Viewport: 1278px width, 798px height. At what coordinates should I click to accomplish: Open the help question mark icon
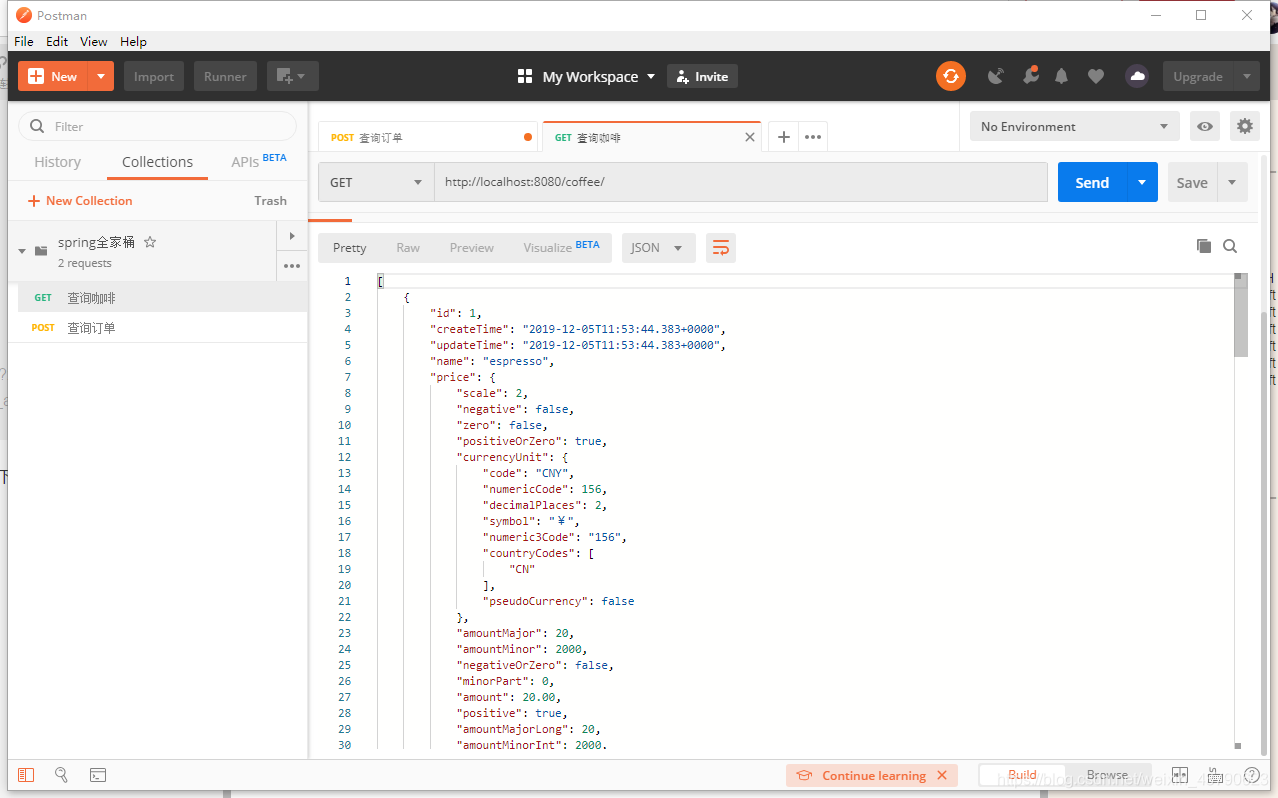tap(1251, 775)
